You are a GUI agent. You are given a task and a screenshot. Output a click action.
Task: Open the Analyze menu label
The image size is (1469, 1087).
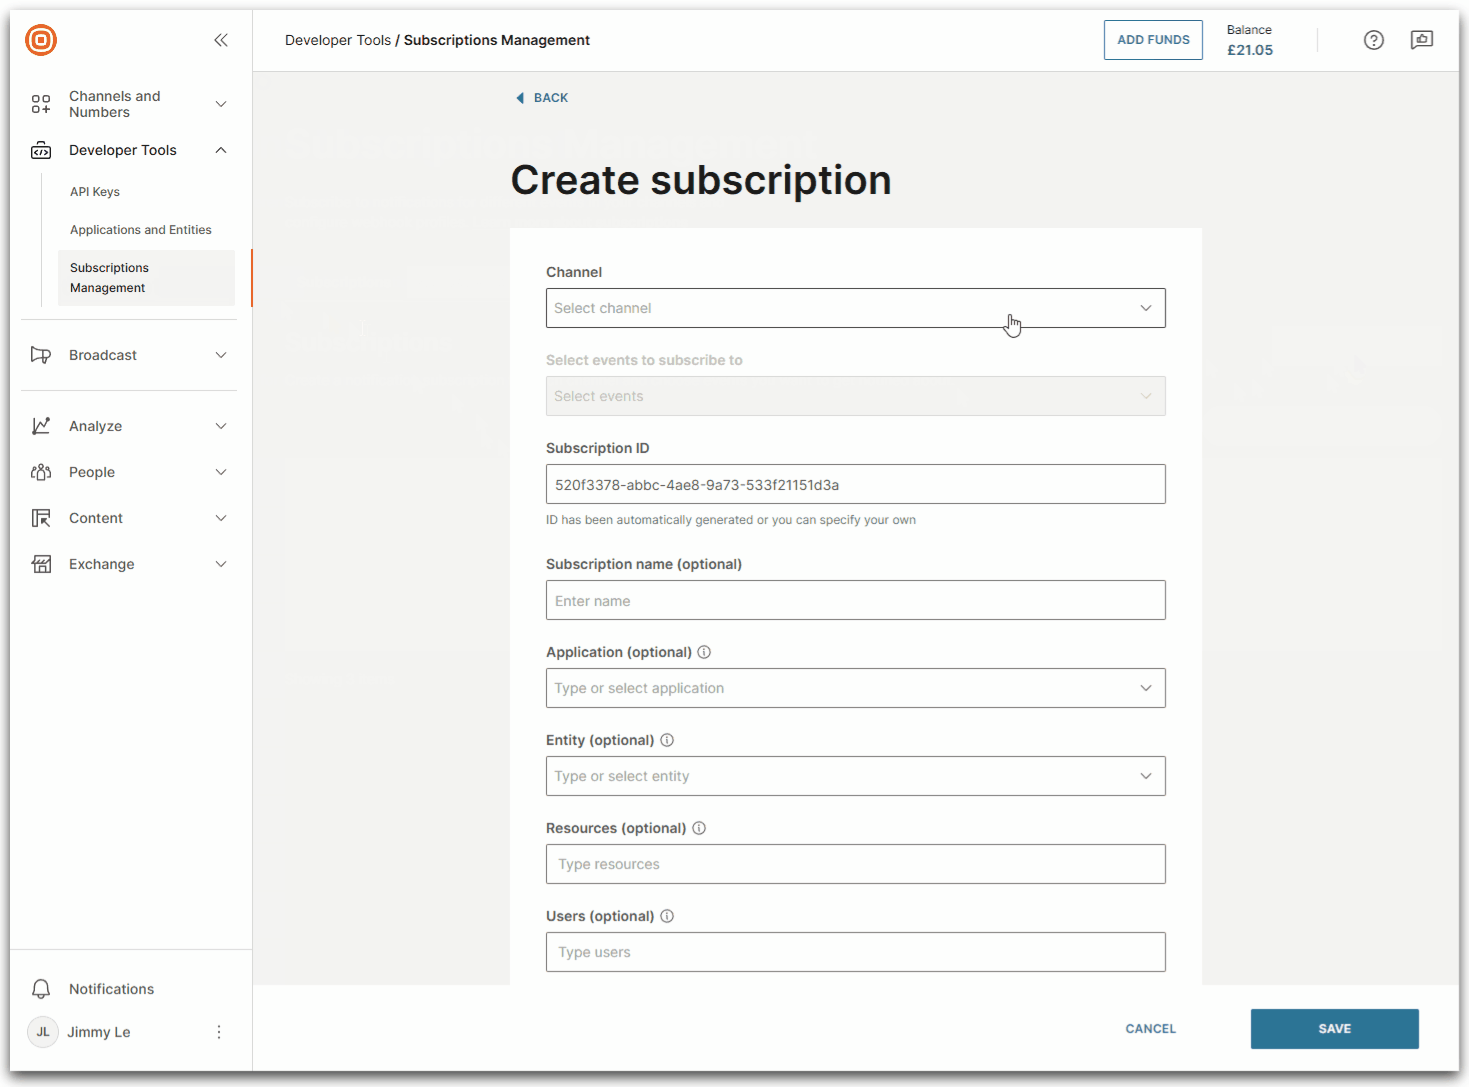click(x=95, y=426)
